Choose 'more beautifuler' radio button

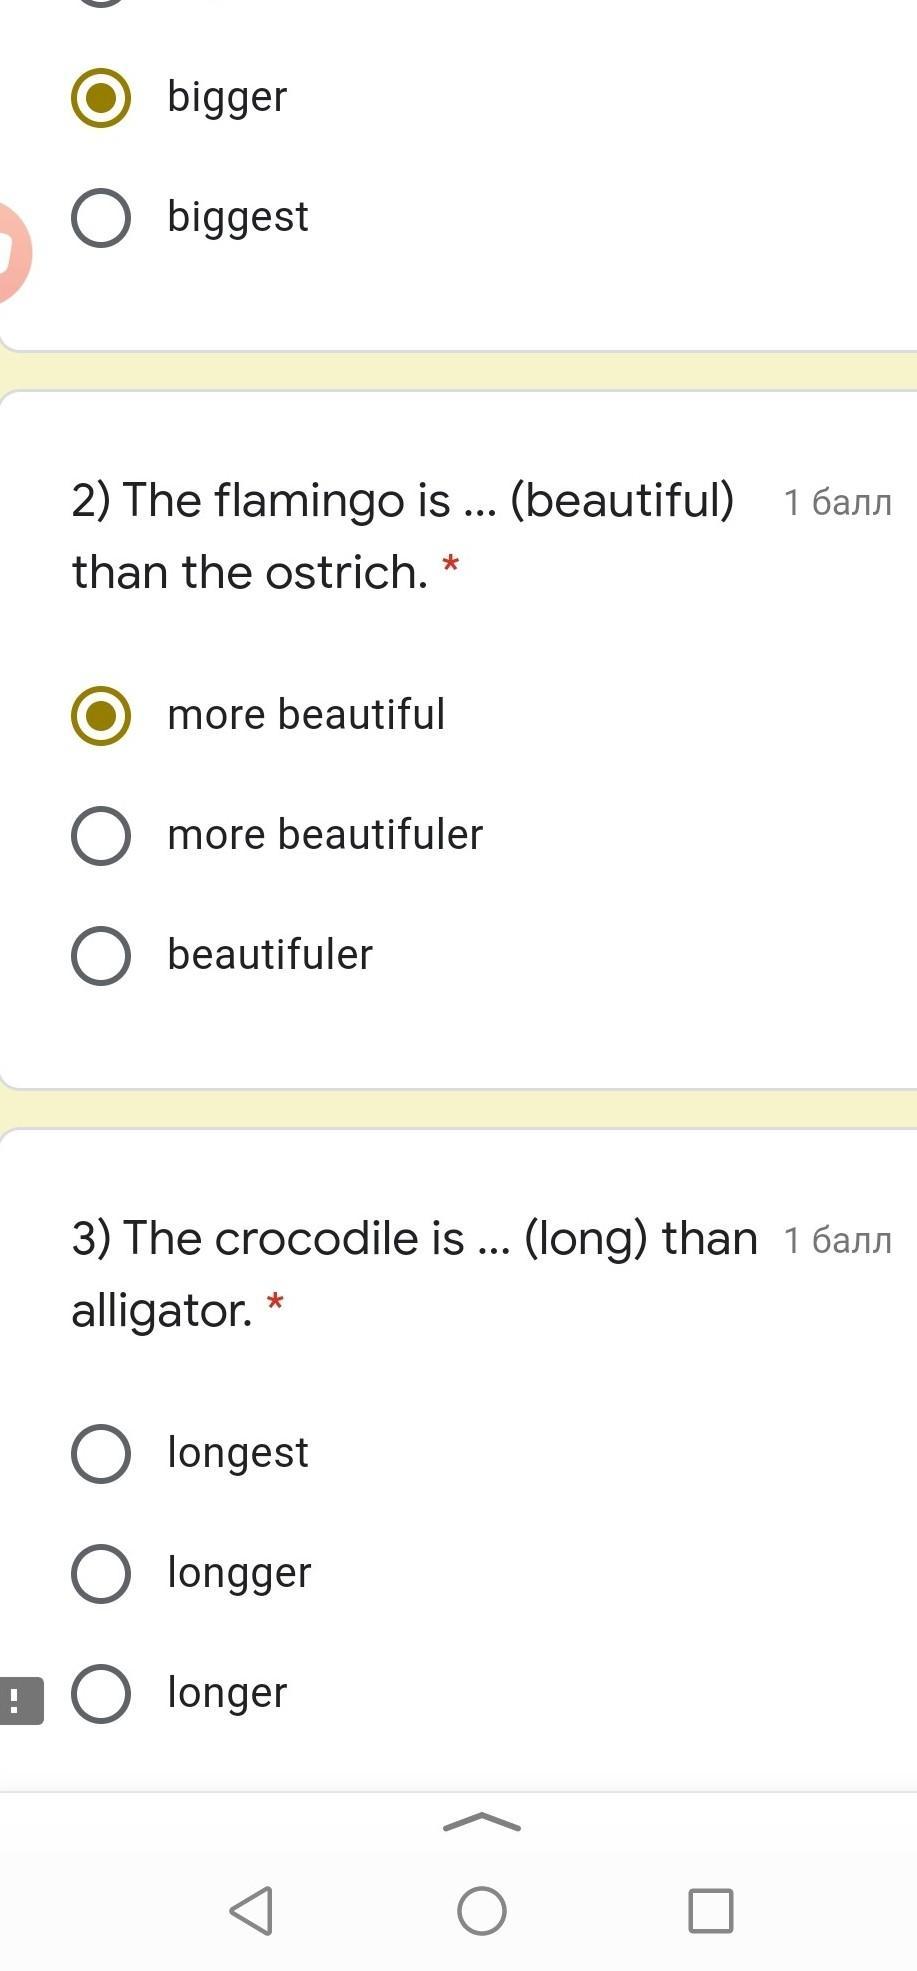pos(101,836)
